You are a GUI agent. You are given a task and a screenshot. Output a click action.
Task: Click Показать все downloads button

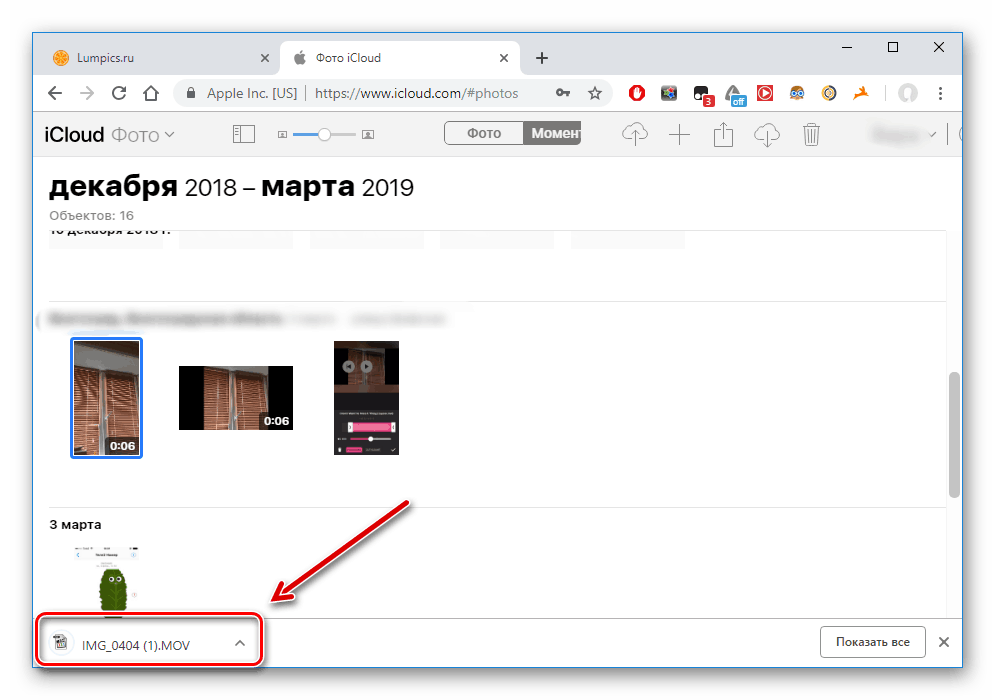(873, 642)
